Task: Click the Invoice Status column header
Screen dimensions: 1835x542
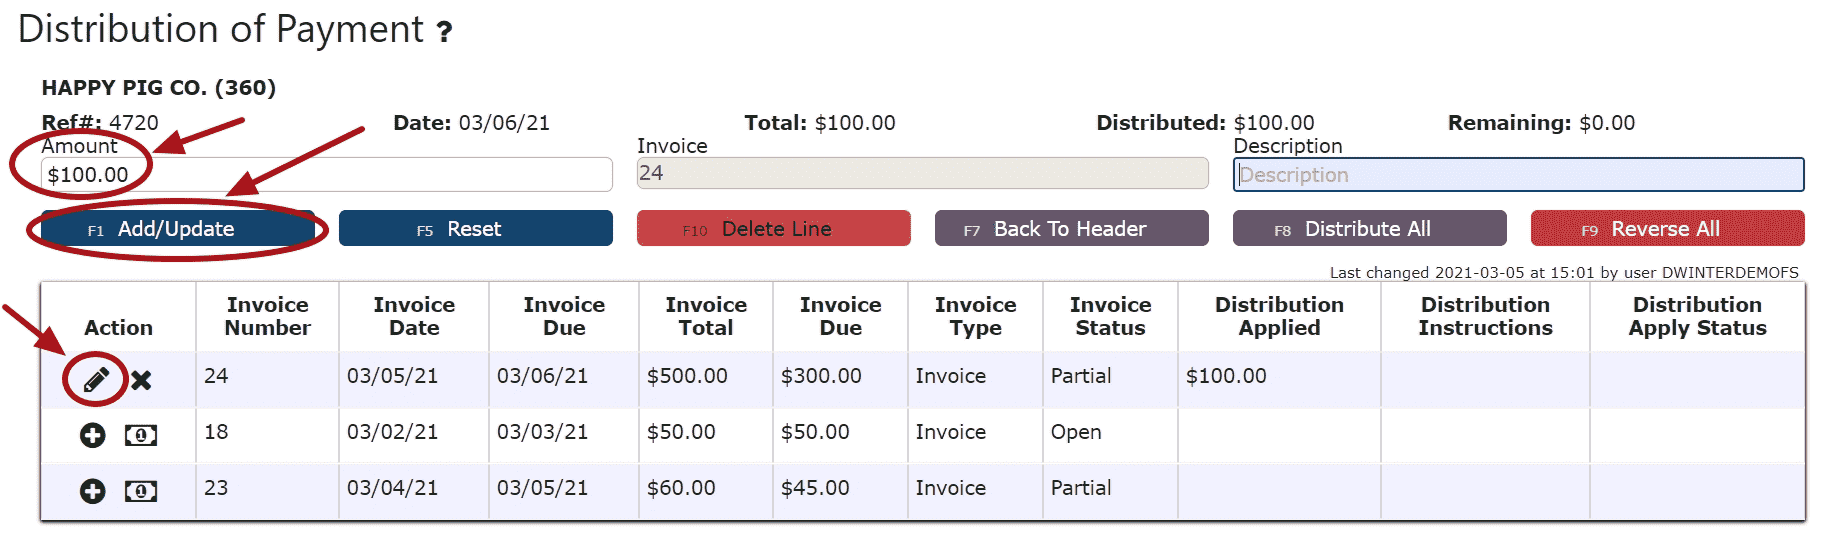Action: pos(1110,316)
